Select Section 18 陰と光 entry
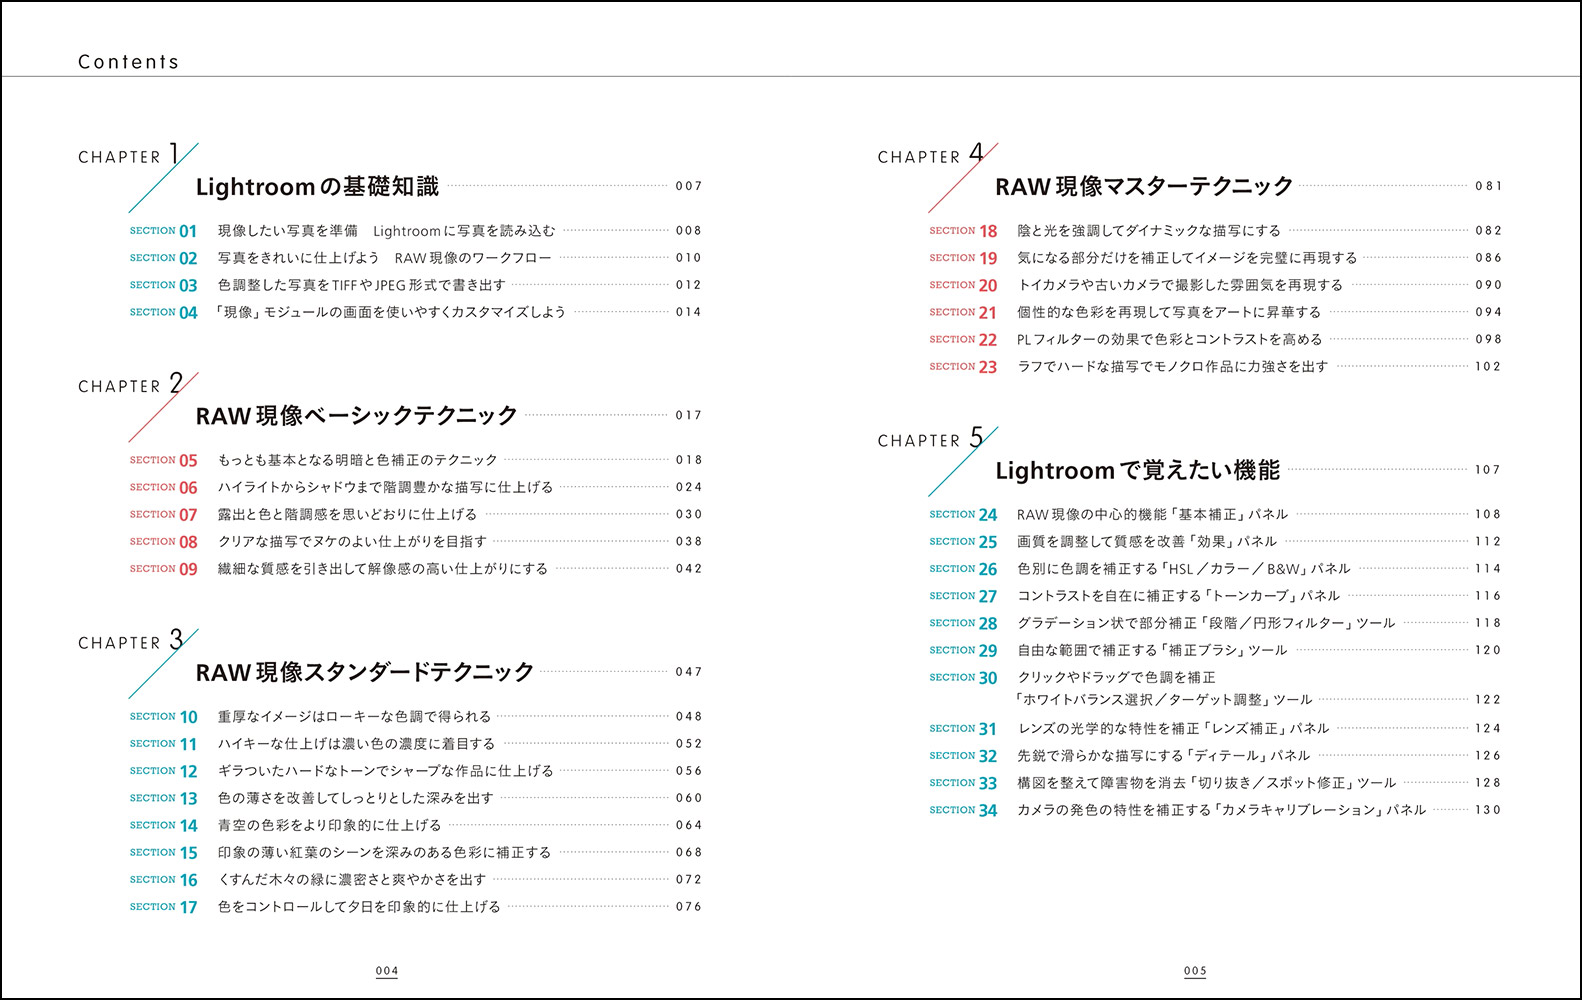Image resolution: width=1582 pixels, height=1000 pixels. 1148,231
